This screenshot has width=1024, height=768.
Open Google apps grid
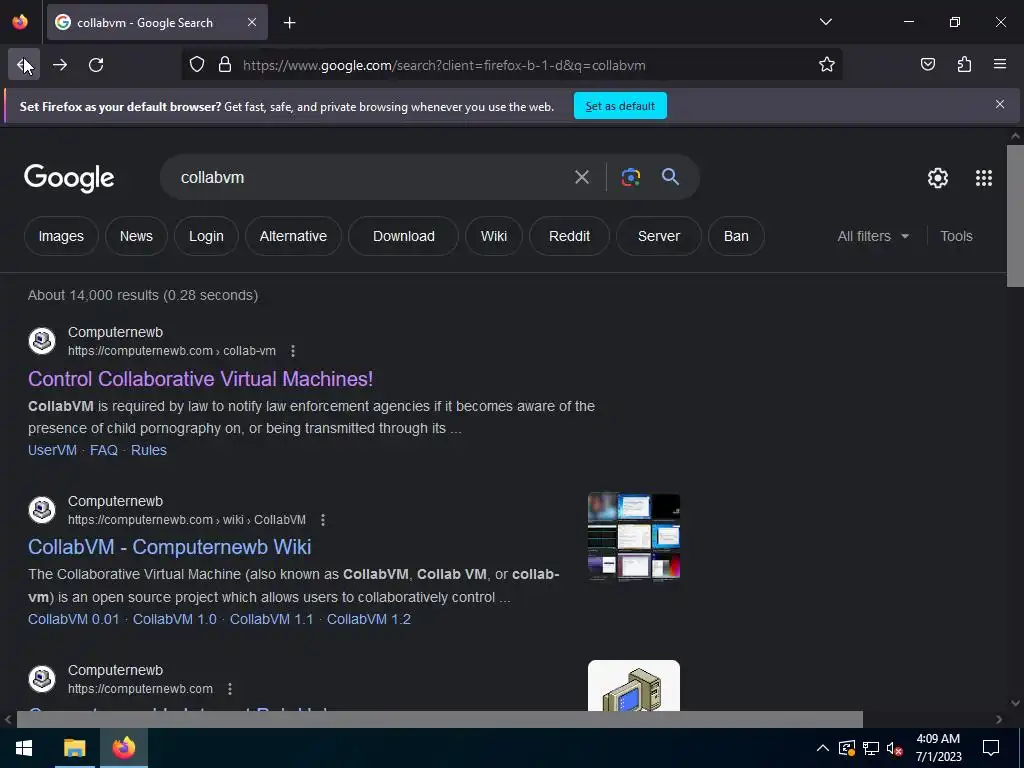984,178
